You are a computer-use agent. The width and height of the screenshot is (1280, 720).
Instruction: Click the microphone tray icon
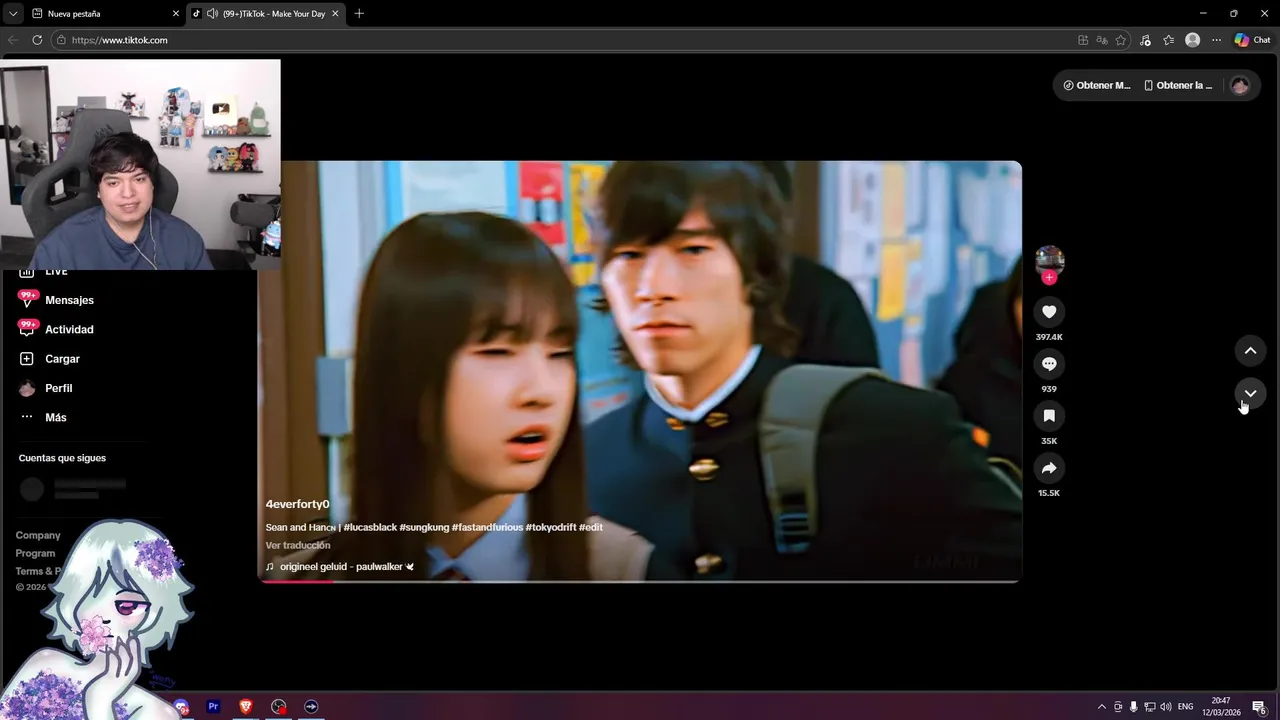tap(1133, 706)
